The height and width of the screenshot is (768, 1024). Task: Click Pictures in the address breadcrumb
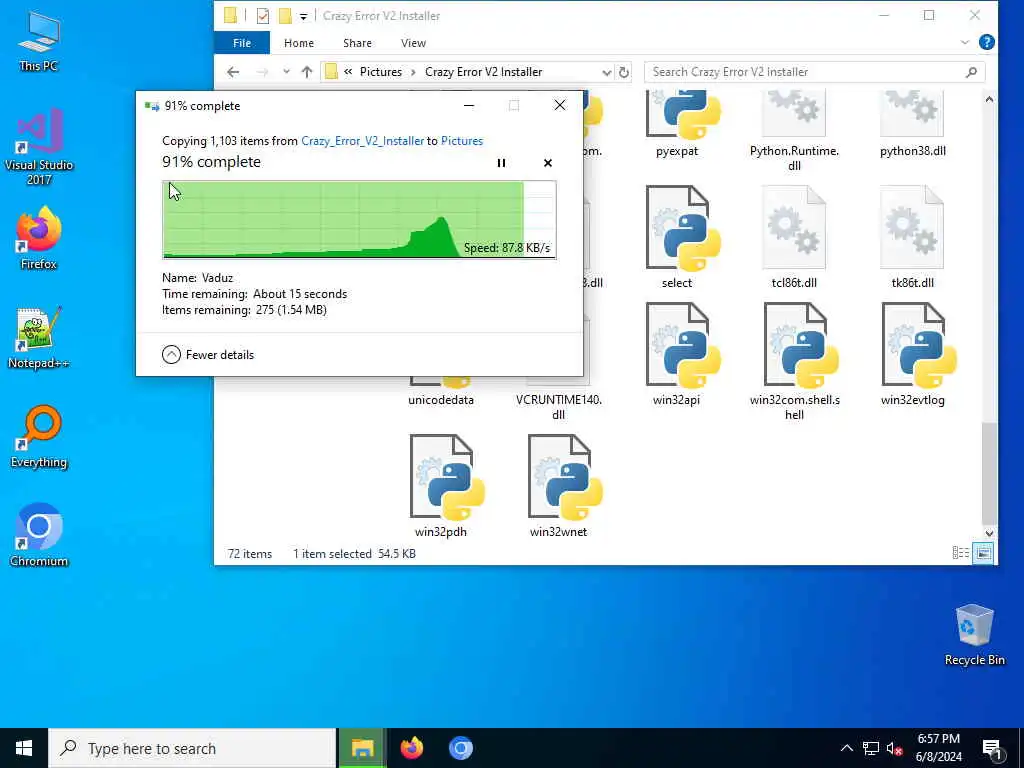pyautogui.click(x=381, y=72)
